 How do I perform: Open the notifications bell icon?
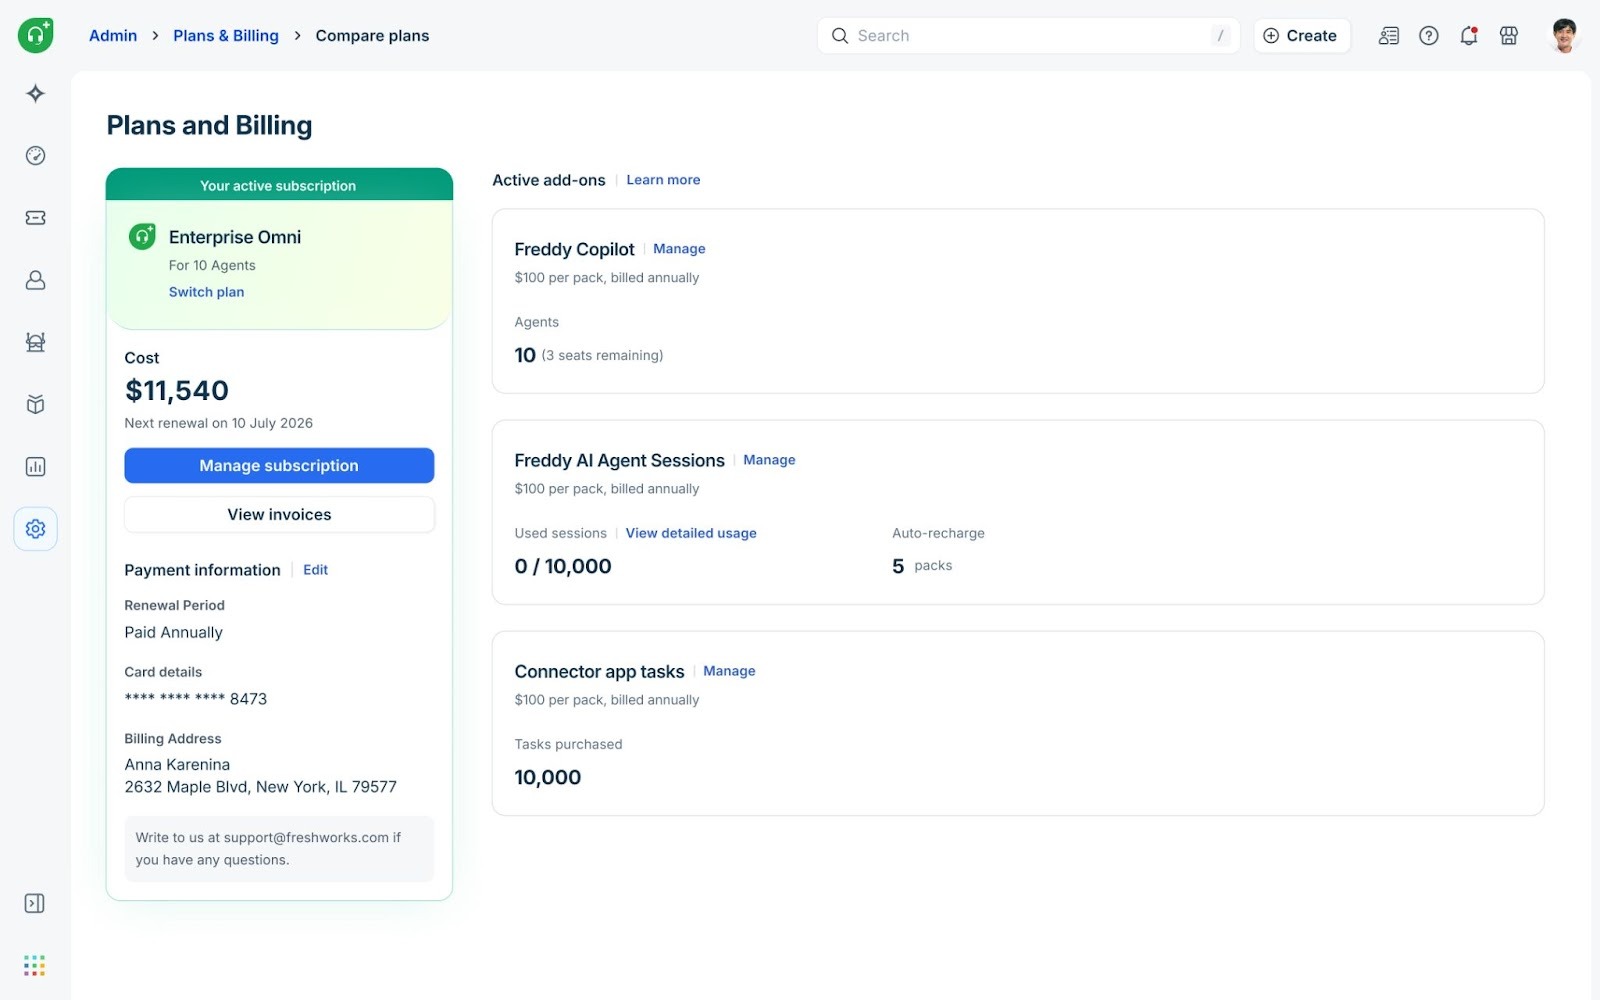point(1469,35)
